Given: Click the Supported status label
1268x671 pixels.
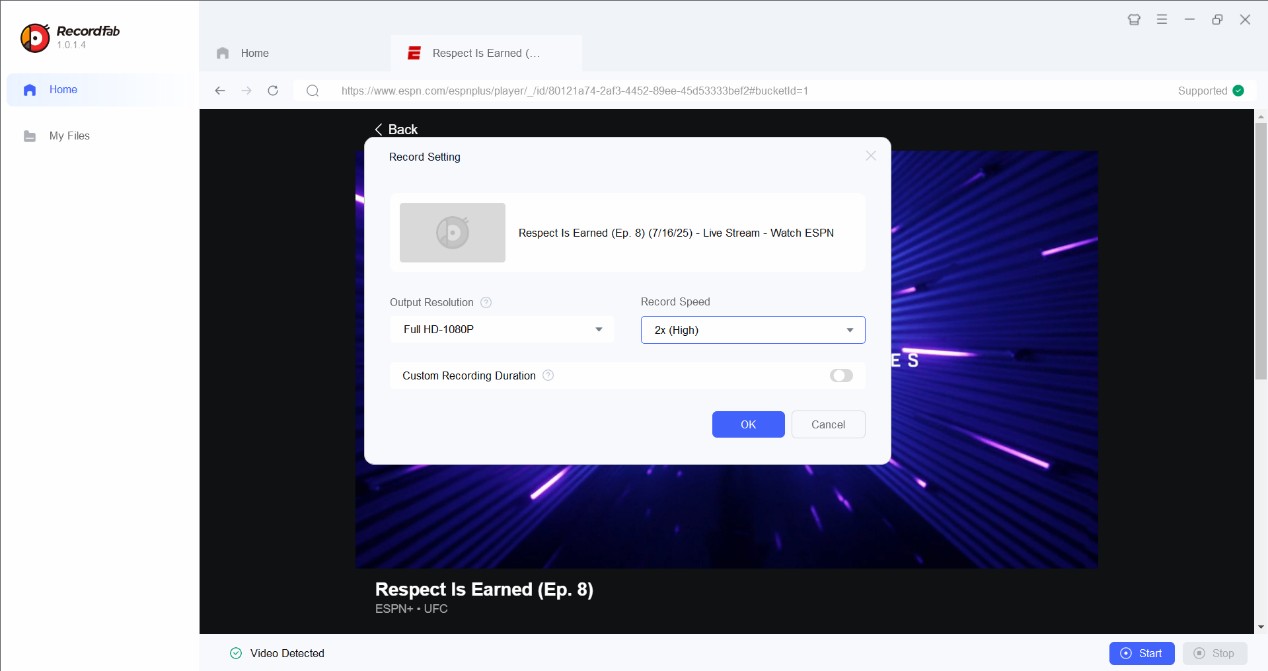Looking at the screenshot, I should (1202, 90).
